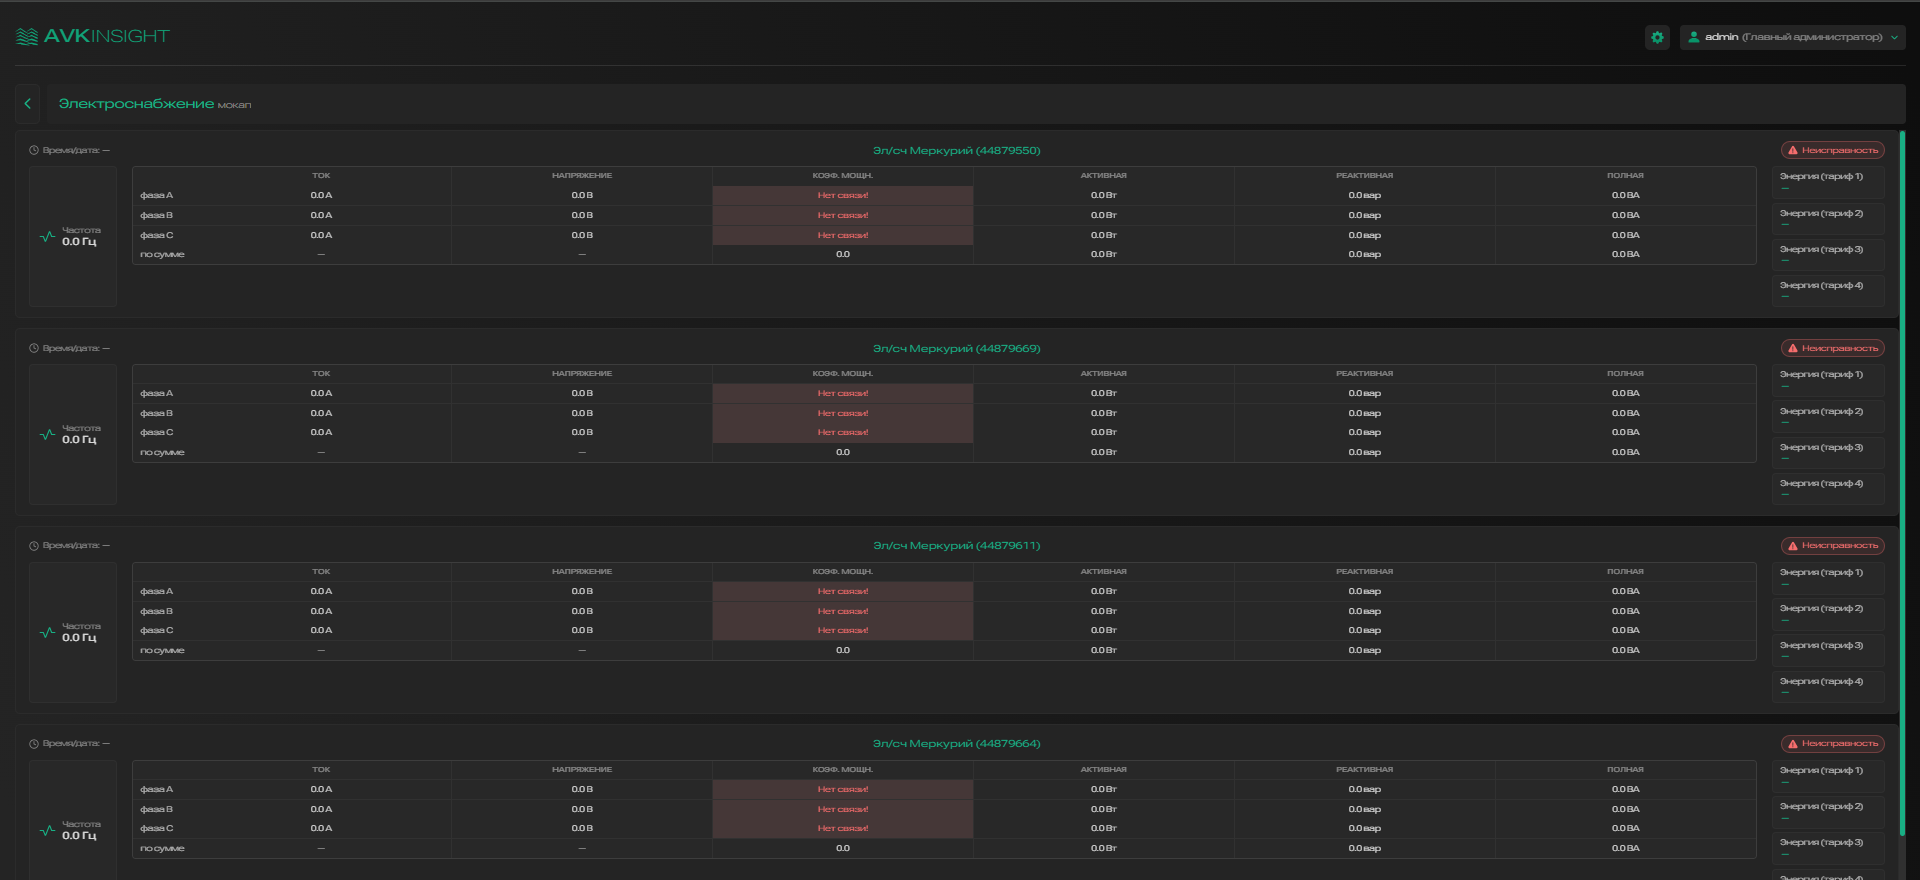1920x880 pixels.
Task: Select Энергия (тариф 2) card of meter 44879550
Action: 1828,218
